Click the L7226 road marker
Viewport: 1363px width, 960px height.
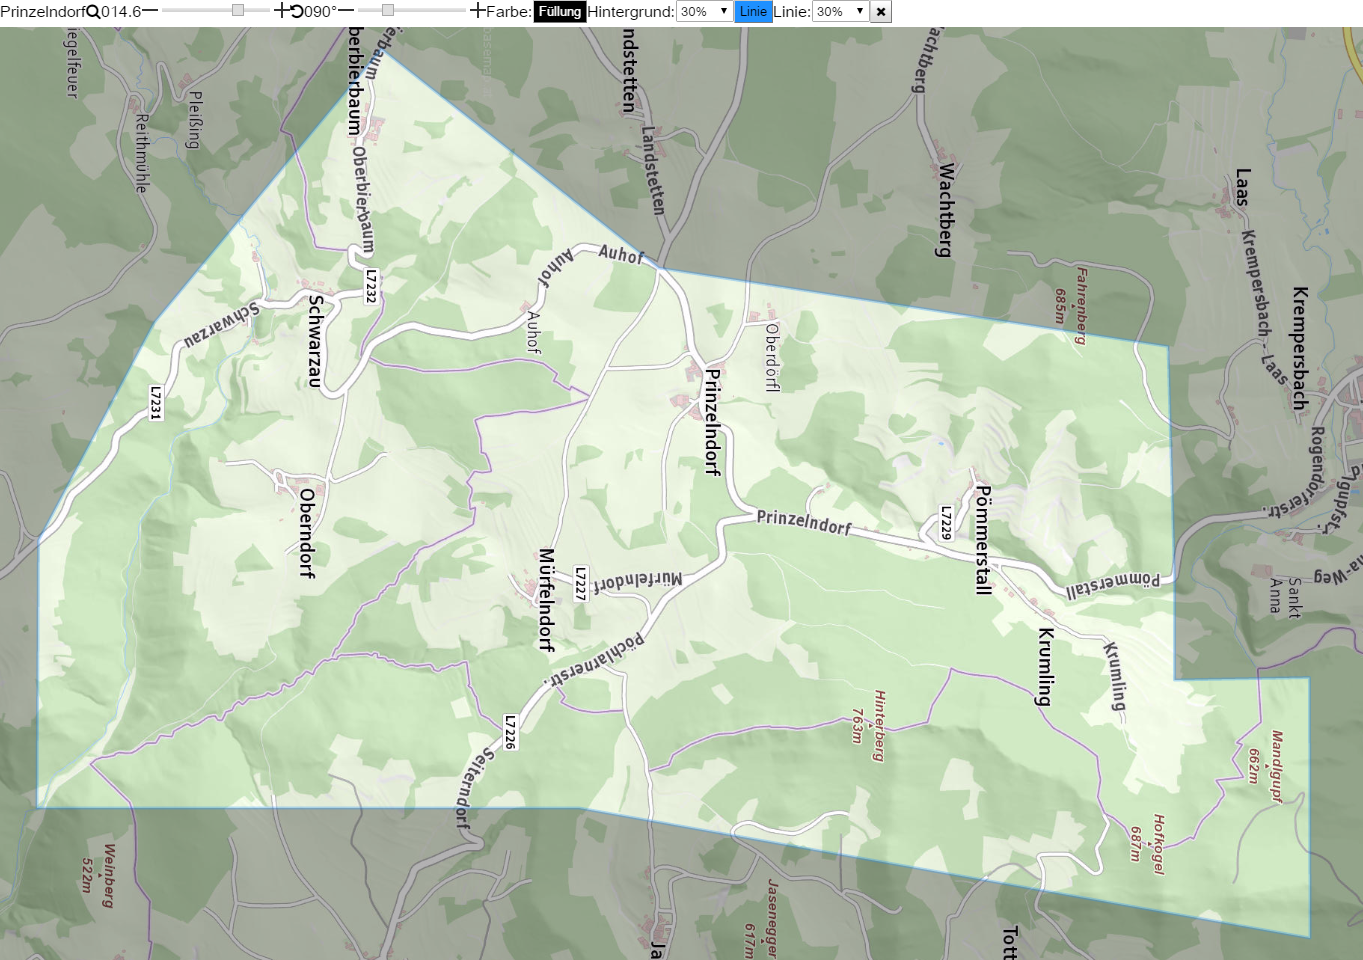pos(510,732)
